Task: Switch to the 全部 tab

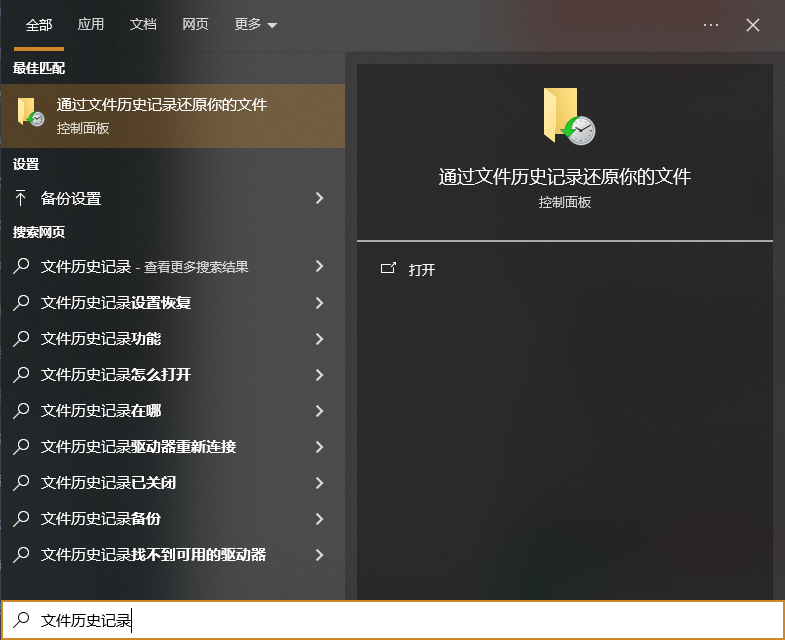Action: click(39, 25)
